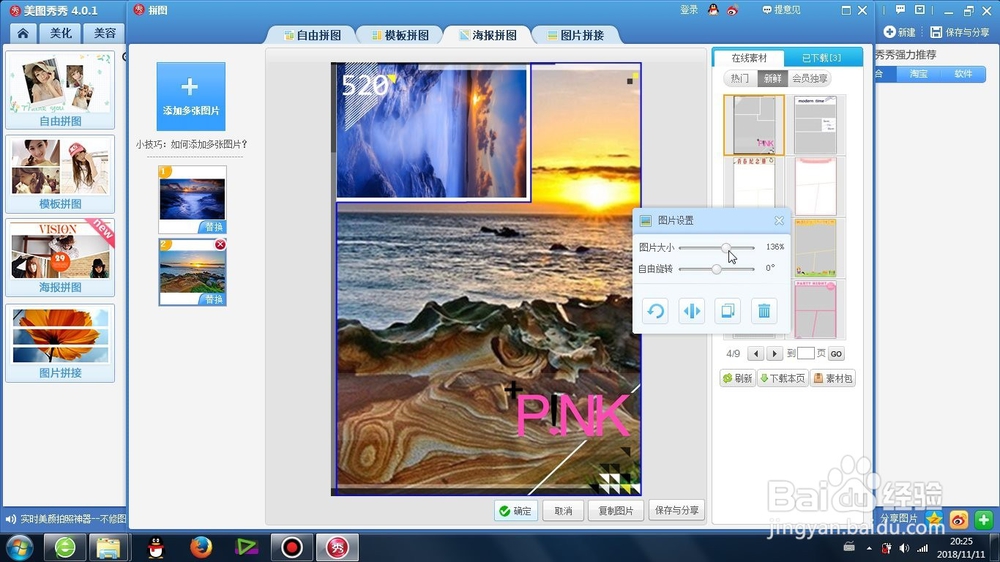Go to next template page arrow
The image size is (1000, 562).
click(774, 353)
